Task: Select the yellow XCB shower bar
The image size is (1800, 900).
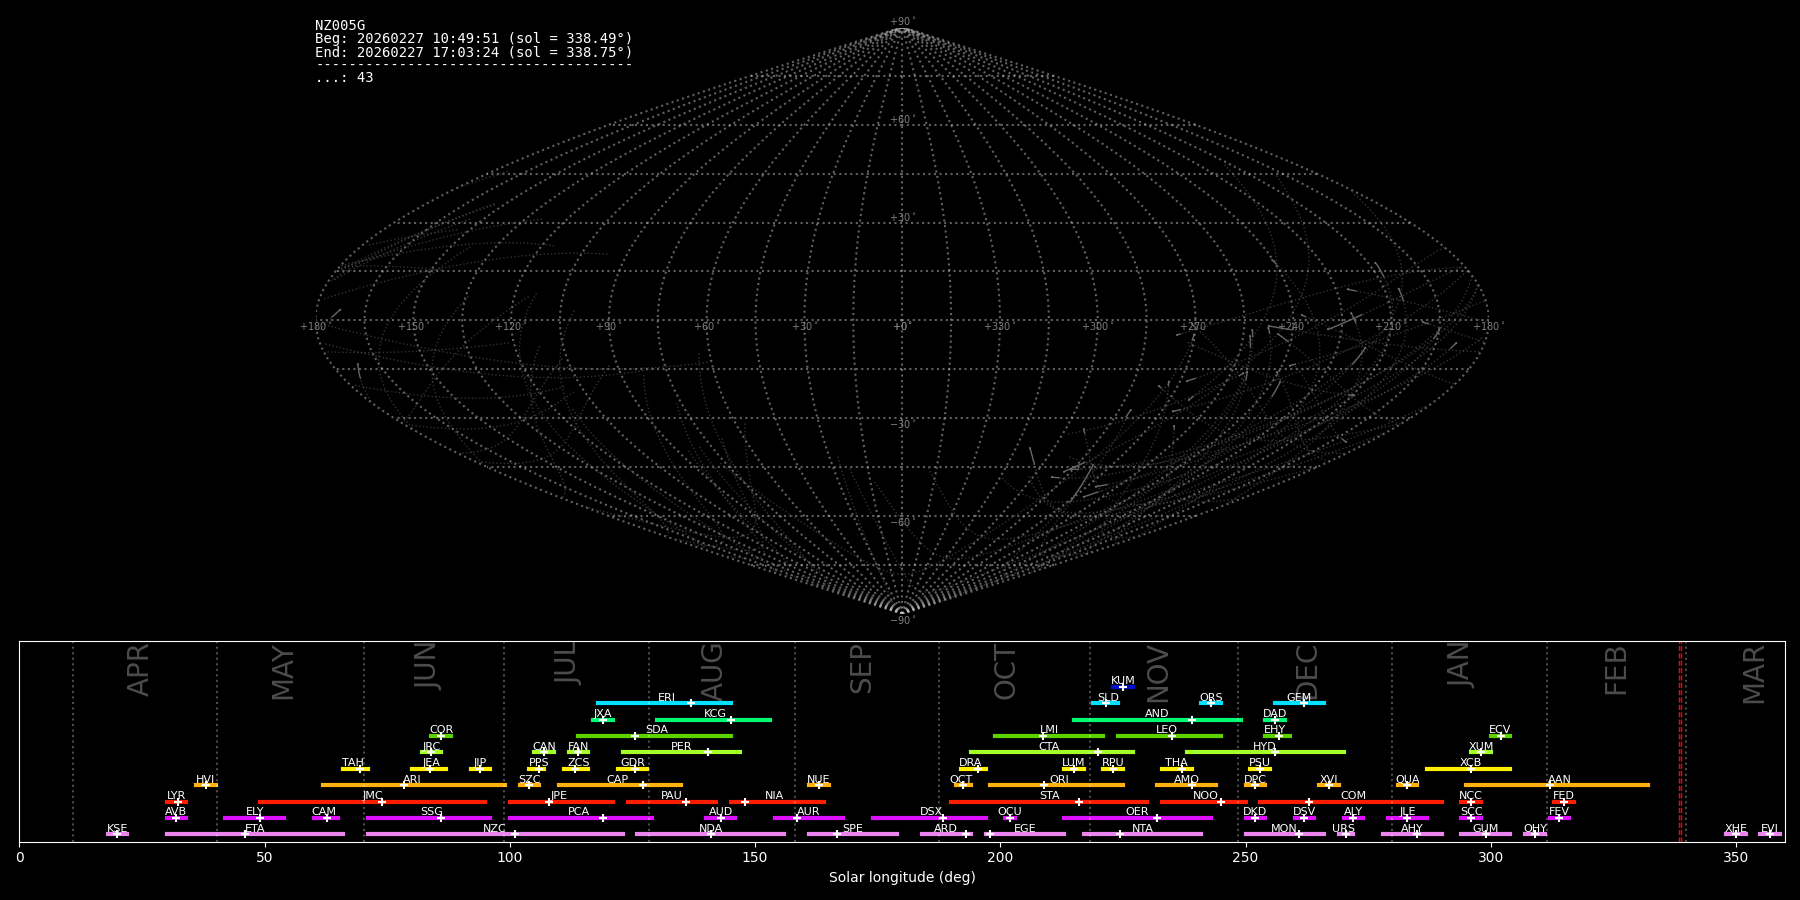Action: (1468, 769)
